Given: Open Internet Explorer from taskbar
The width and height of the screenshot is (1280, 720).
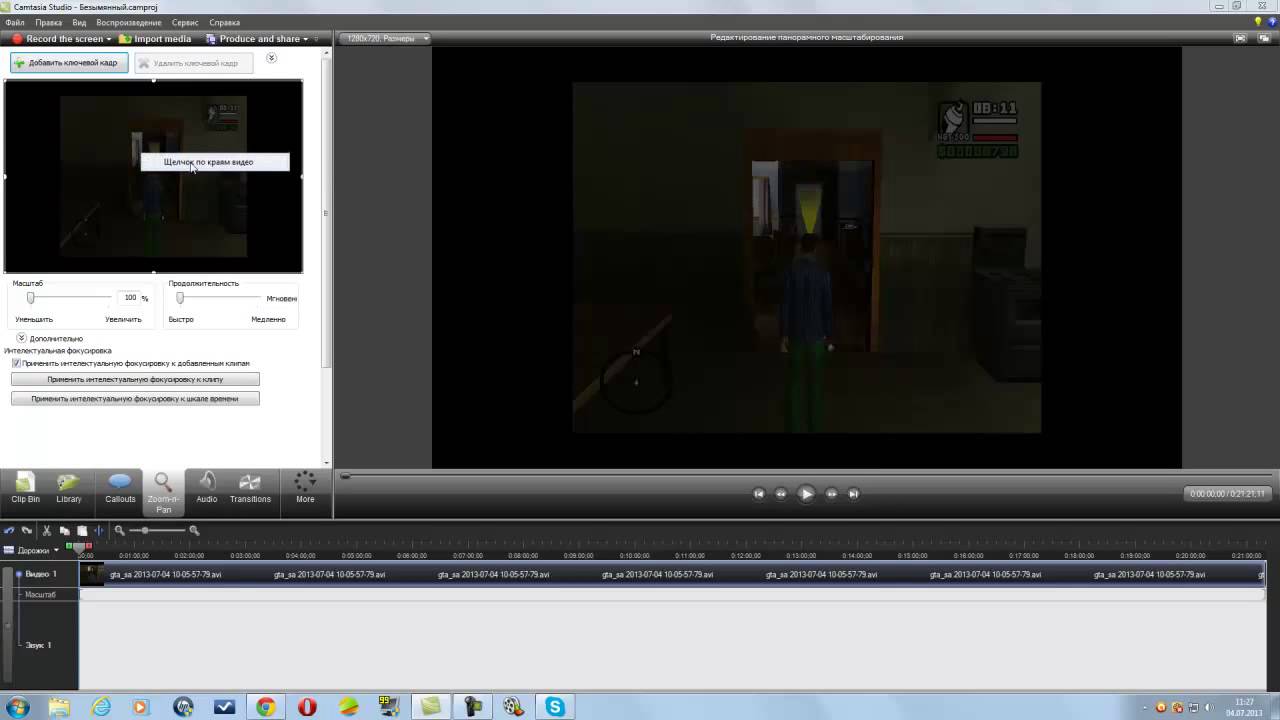Looking at the screenshot, I should pyautogui.click(x=101, y=707).
